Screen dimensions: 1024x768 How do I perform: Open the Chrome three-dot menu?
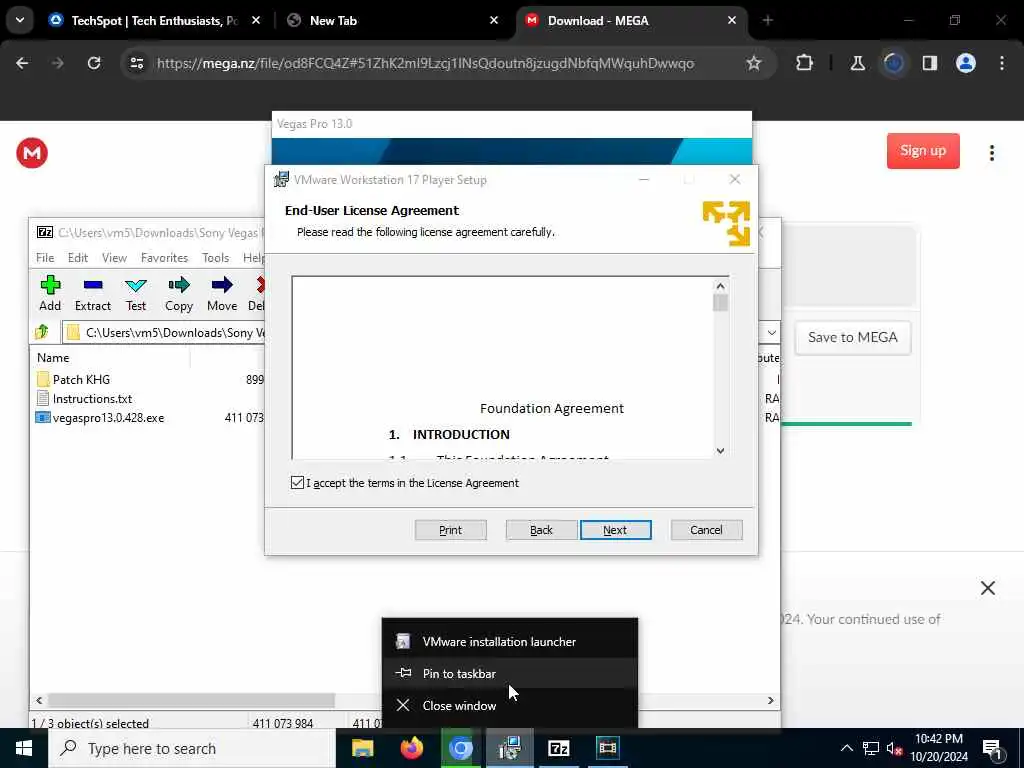pyautogui.click(x=1002, y=63)
